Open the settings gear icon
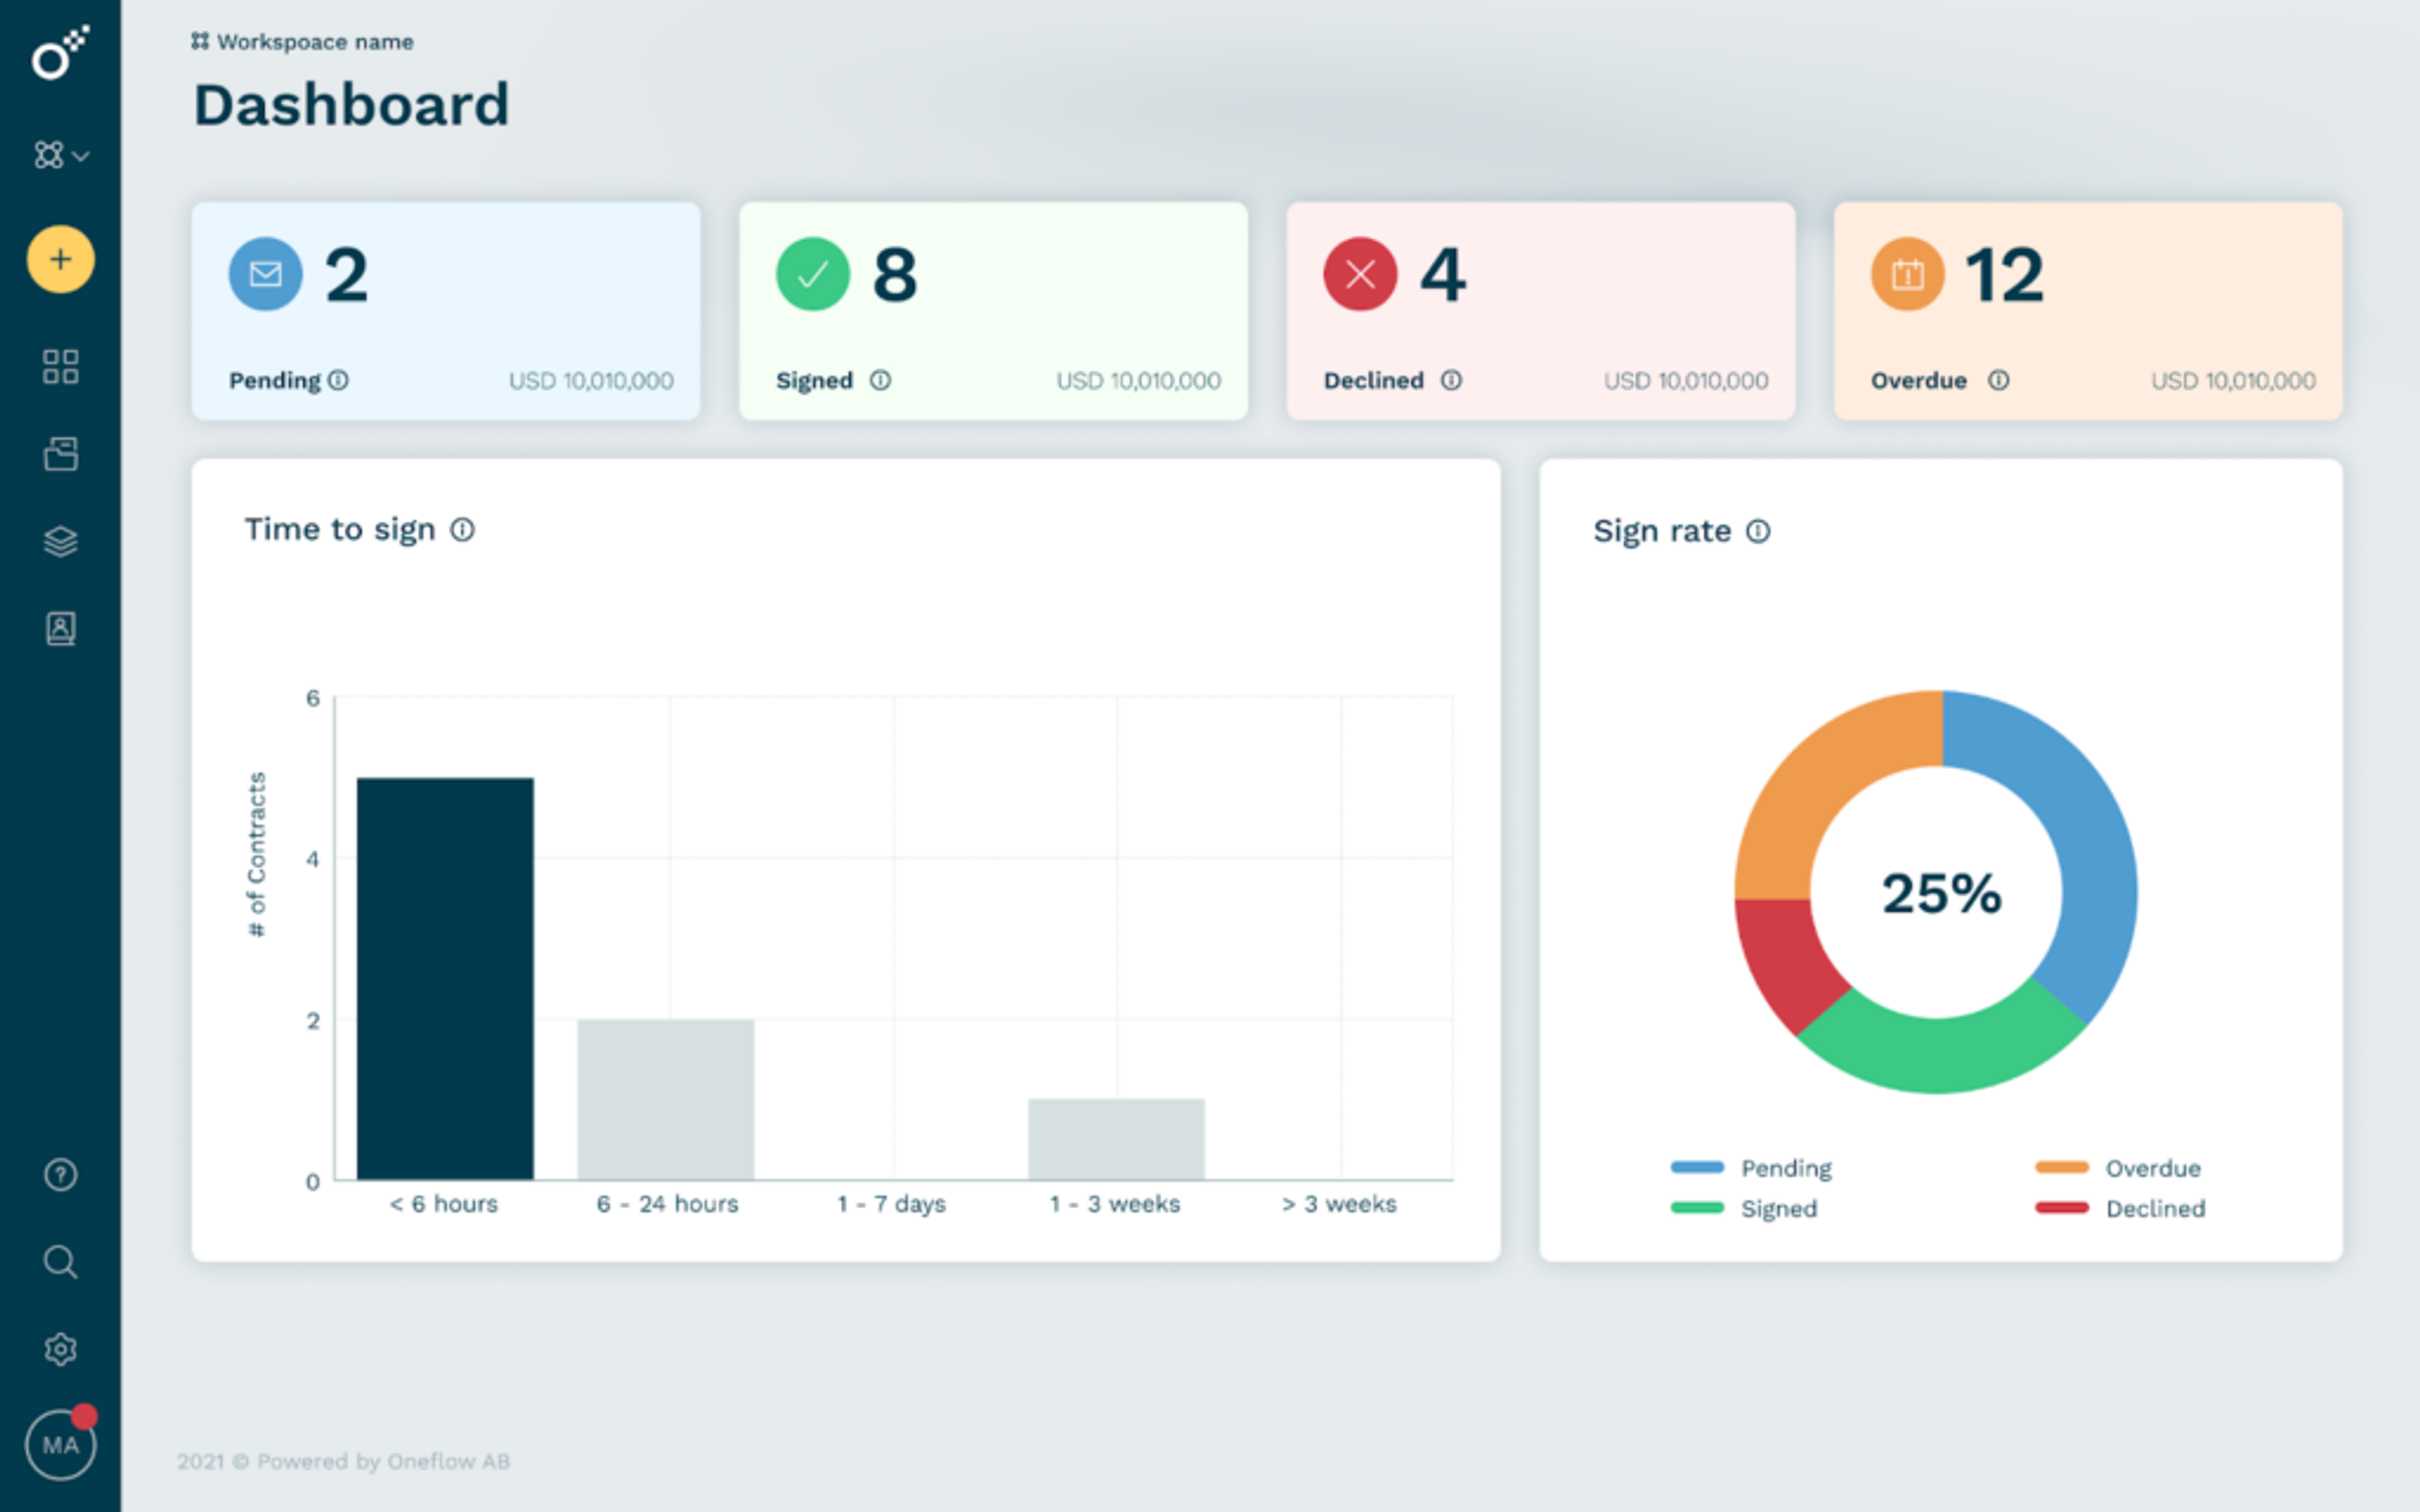Viewport: 2420px width, 1512px height. pos(60,1349)
